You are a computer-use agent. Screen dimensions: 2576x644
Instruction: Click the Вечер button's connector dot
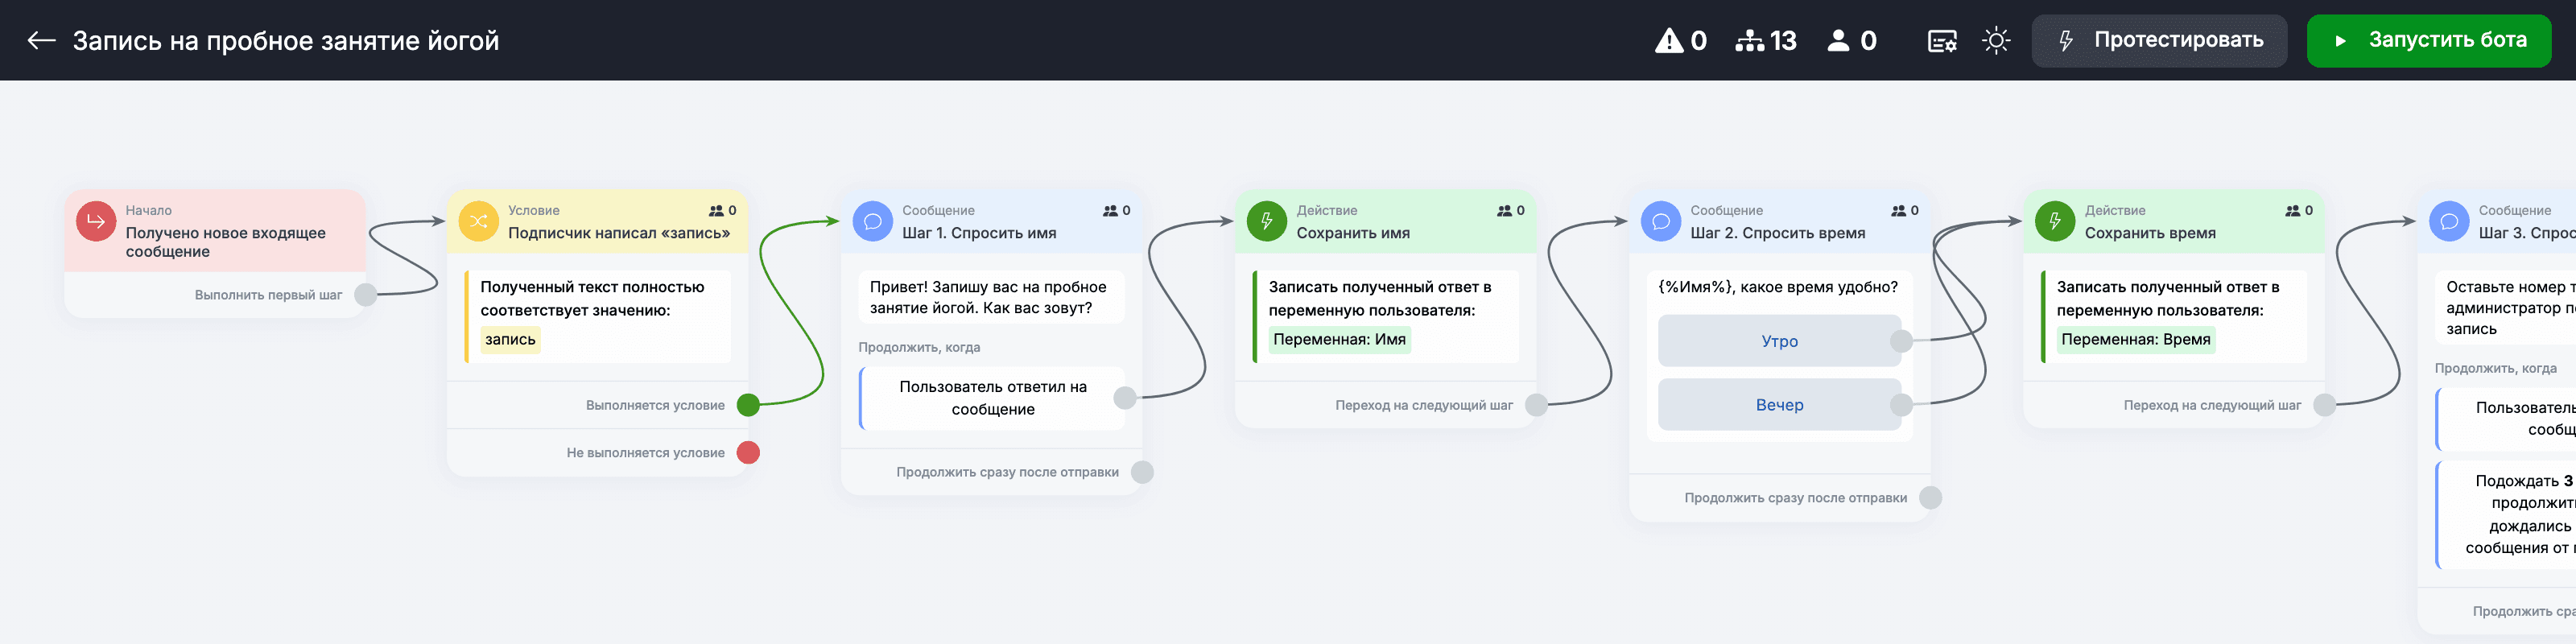coord(1901,405)
